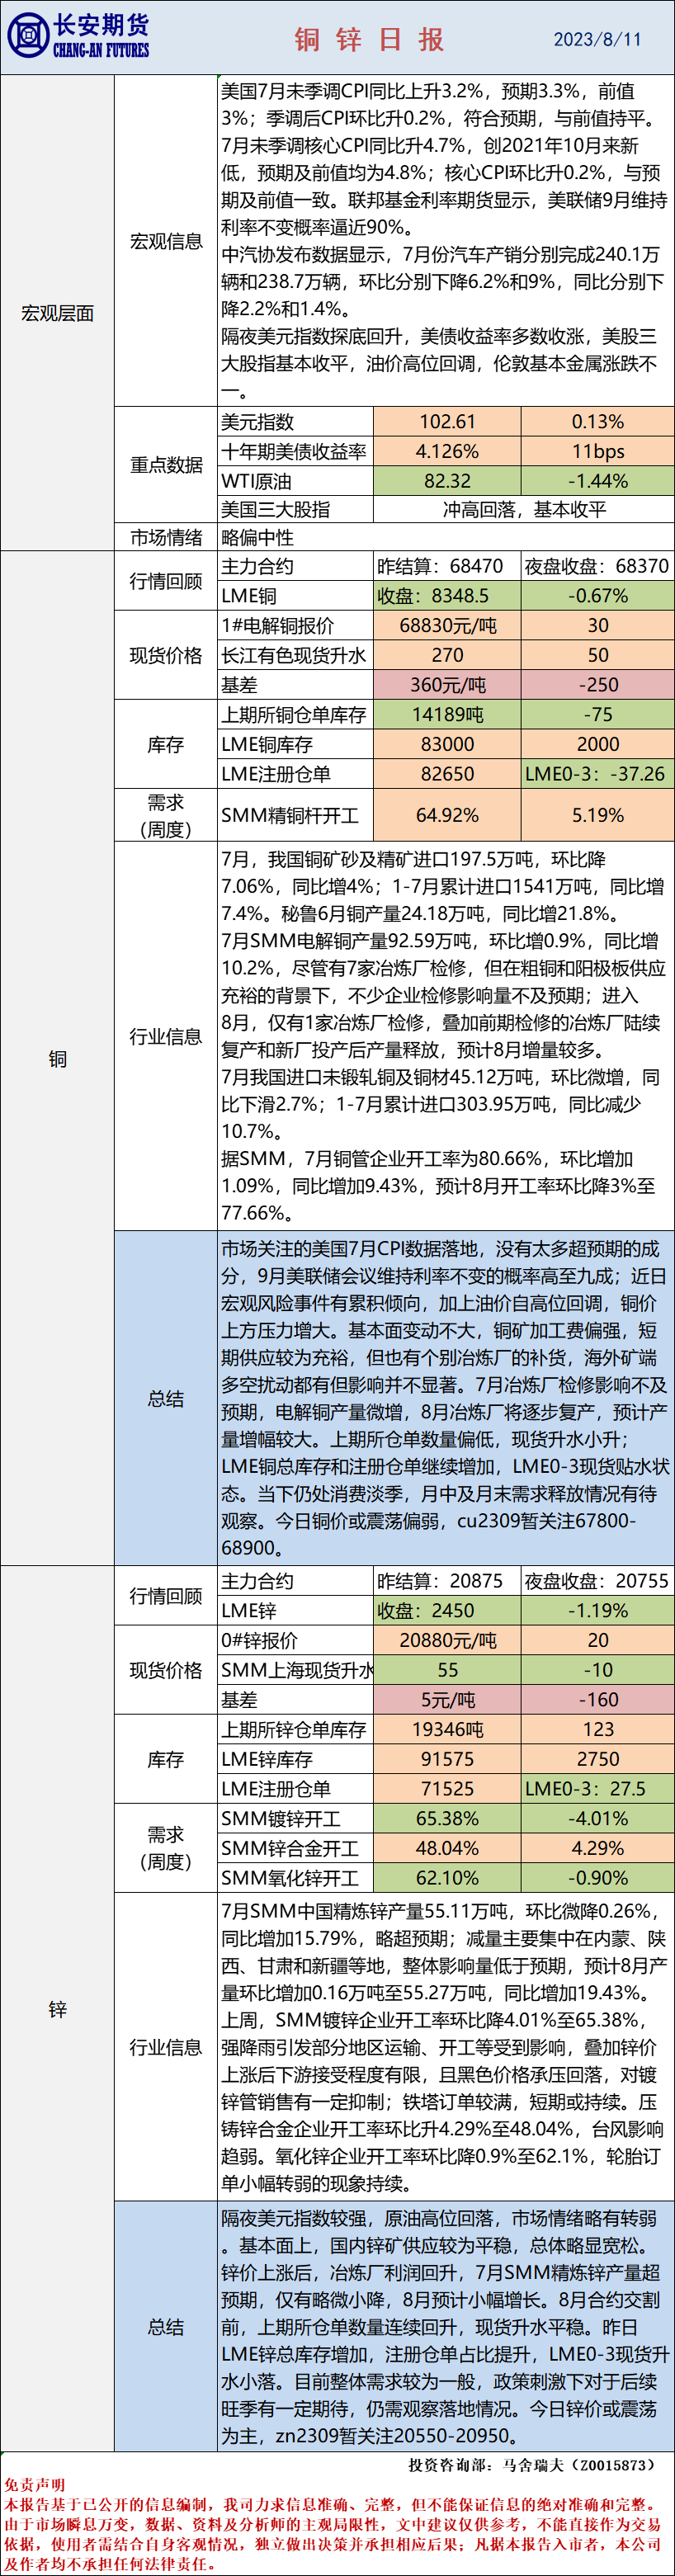Screen dimensions: 675x2576
Task: Click LME注册仓单 value 82650
Action: point(447,774)
